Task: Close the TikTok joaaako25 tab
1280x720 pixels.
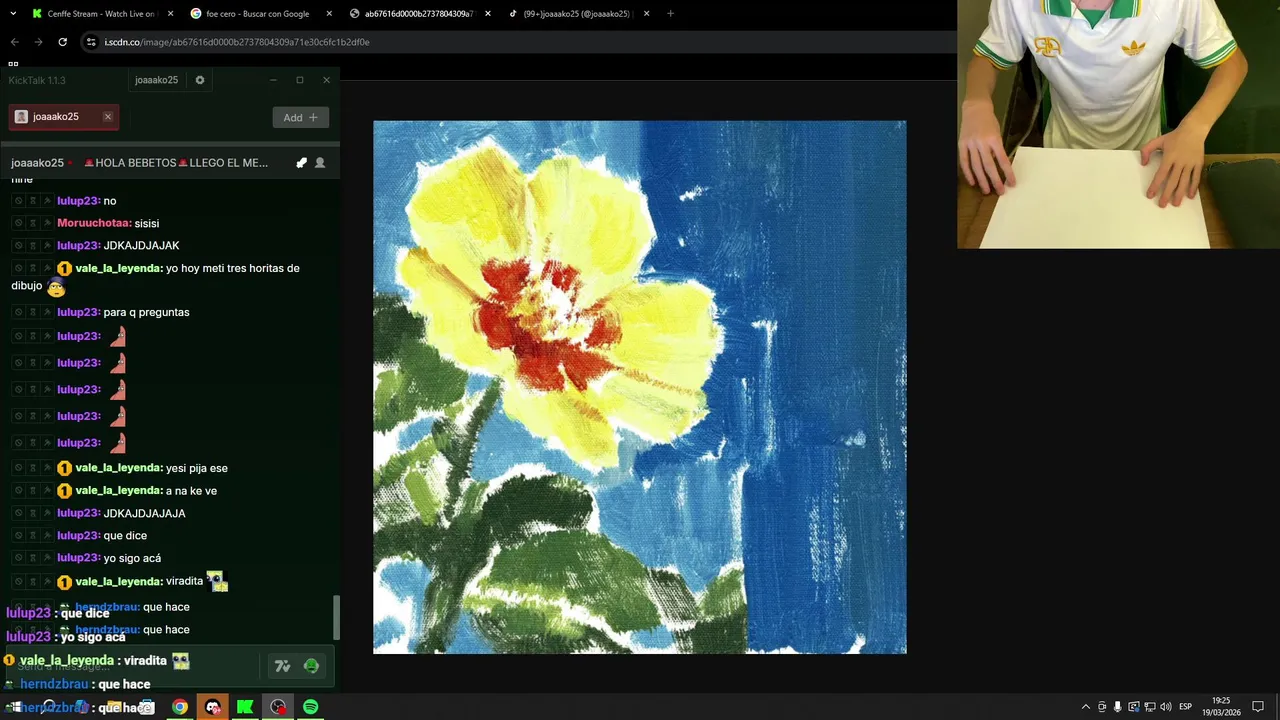Action: click(646, 14)
